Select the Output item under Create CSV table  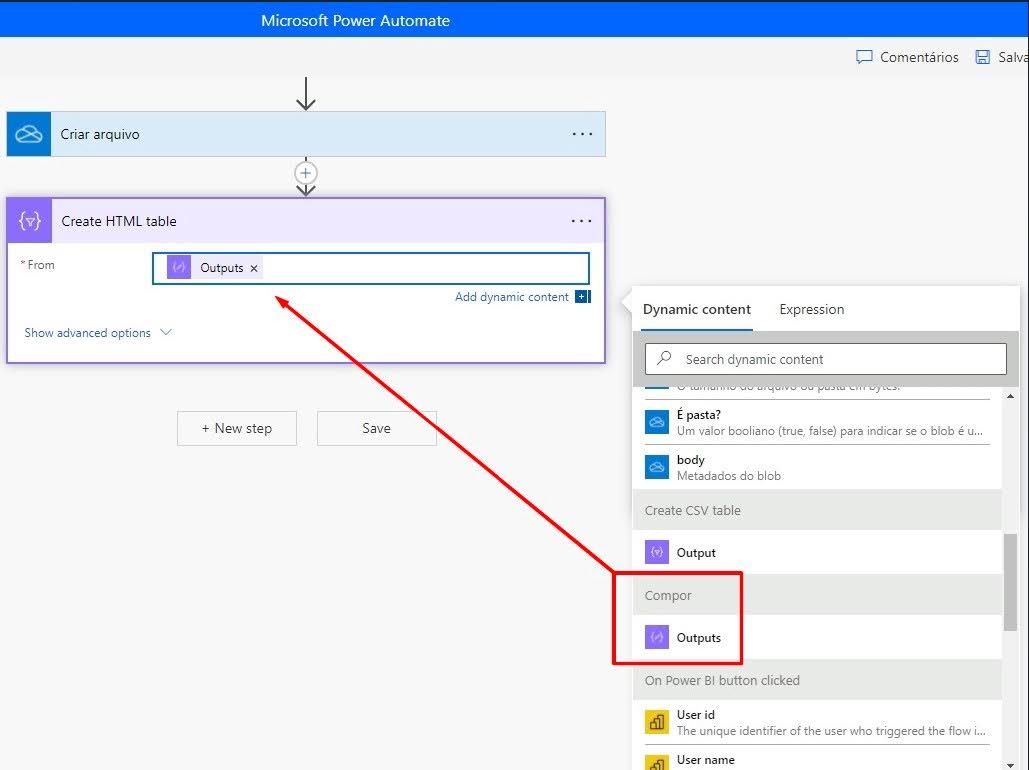tap(696, 553)
